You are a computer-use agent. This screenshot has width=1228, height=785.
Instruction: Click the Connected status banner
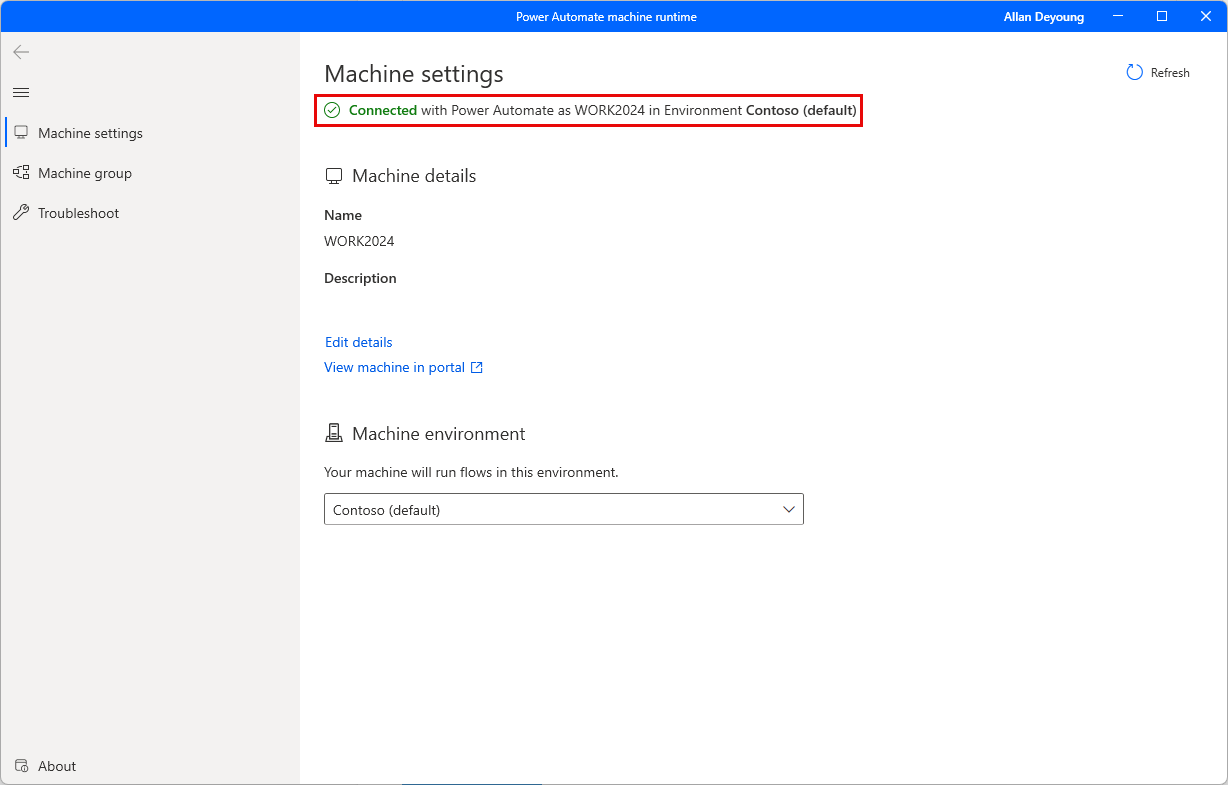pyautogui.click(x=588, y=110)
